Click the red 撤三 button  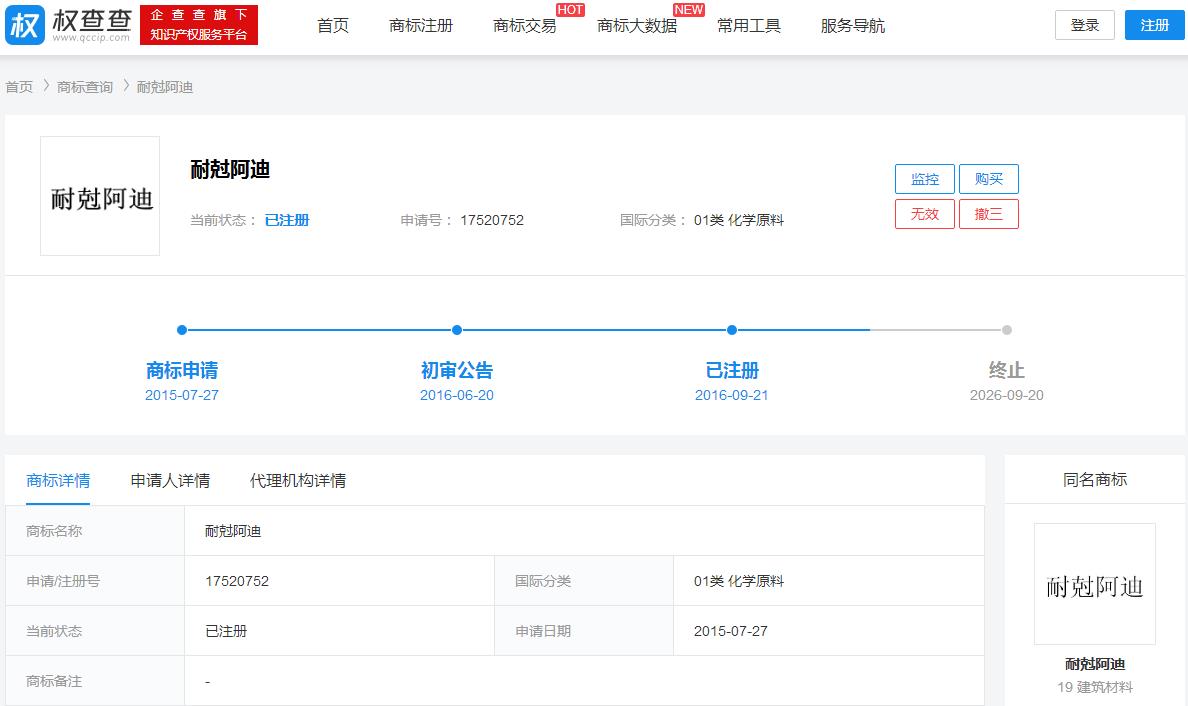click(x=989, y=213)
